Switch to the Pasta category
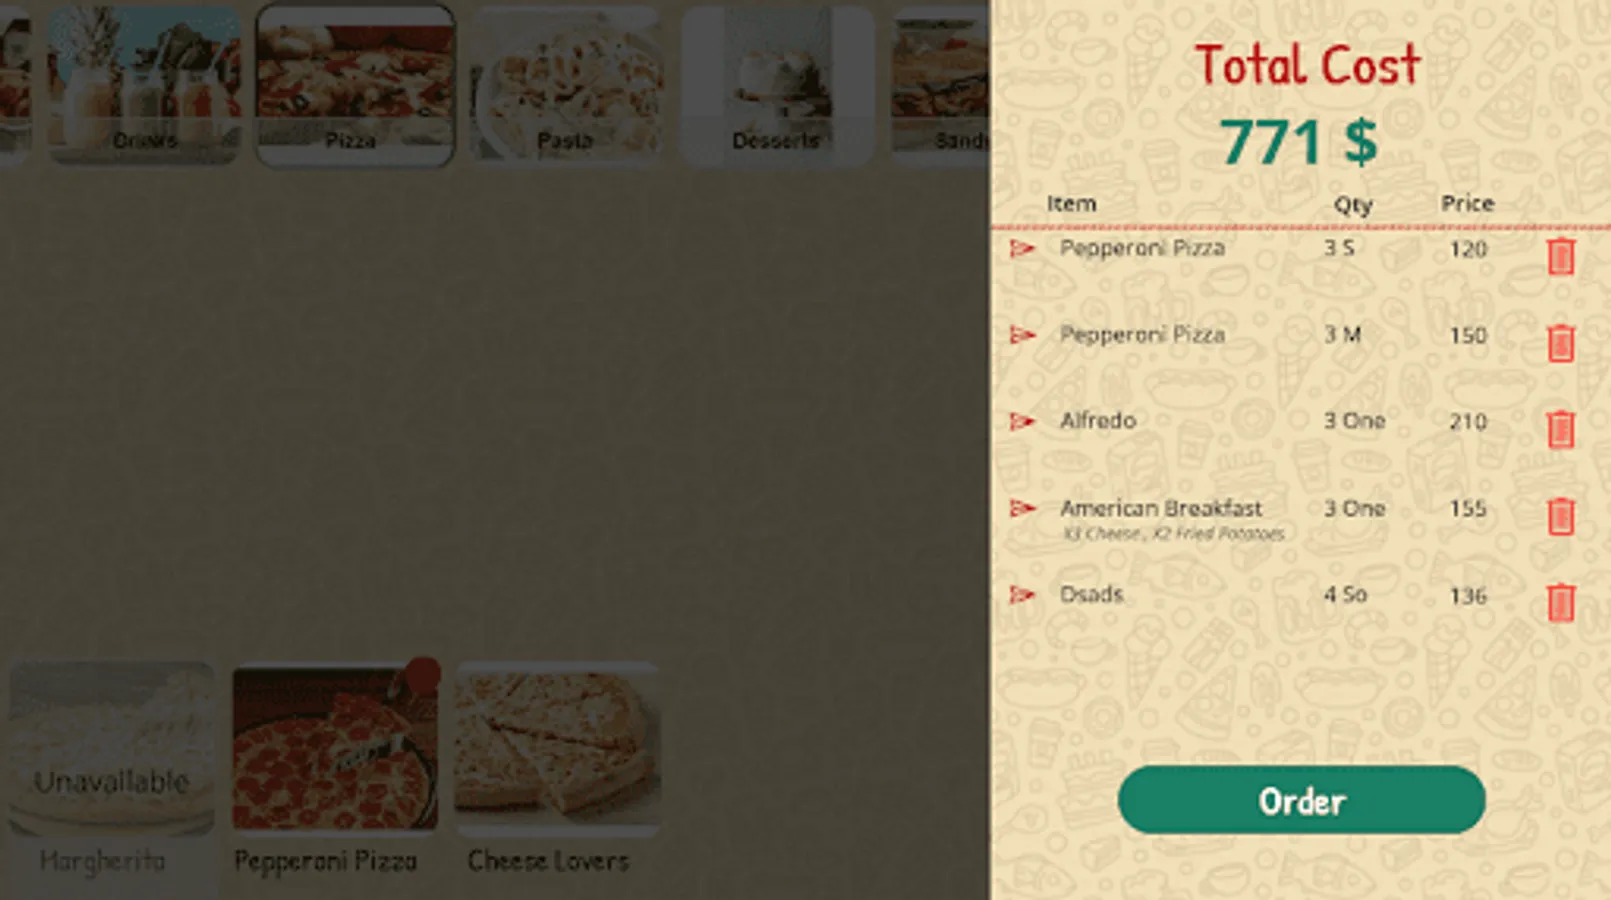Viewport: 1611px width, 900px height. tap(567, 84)
